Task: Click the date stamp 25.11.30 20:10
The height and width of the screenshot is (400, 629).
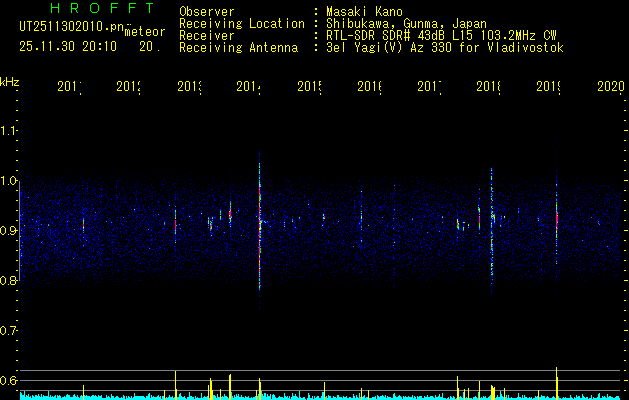Action: point(68,47)
